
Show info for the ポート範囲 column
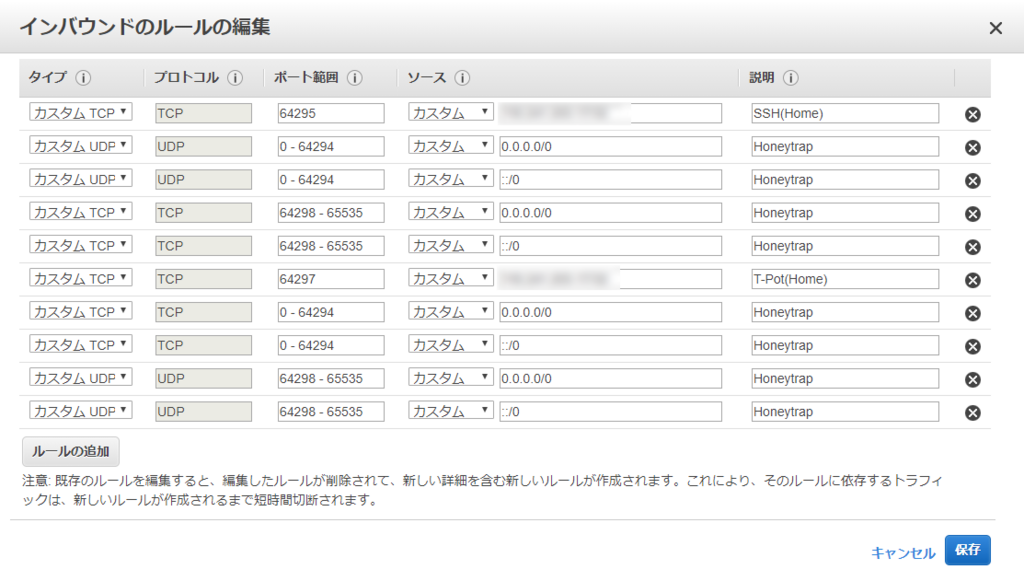(x=355, y=78)
